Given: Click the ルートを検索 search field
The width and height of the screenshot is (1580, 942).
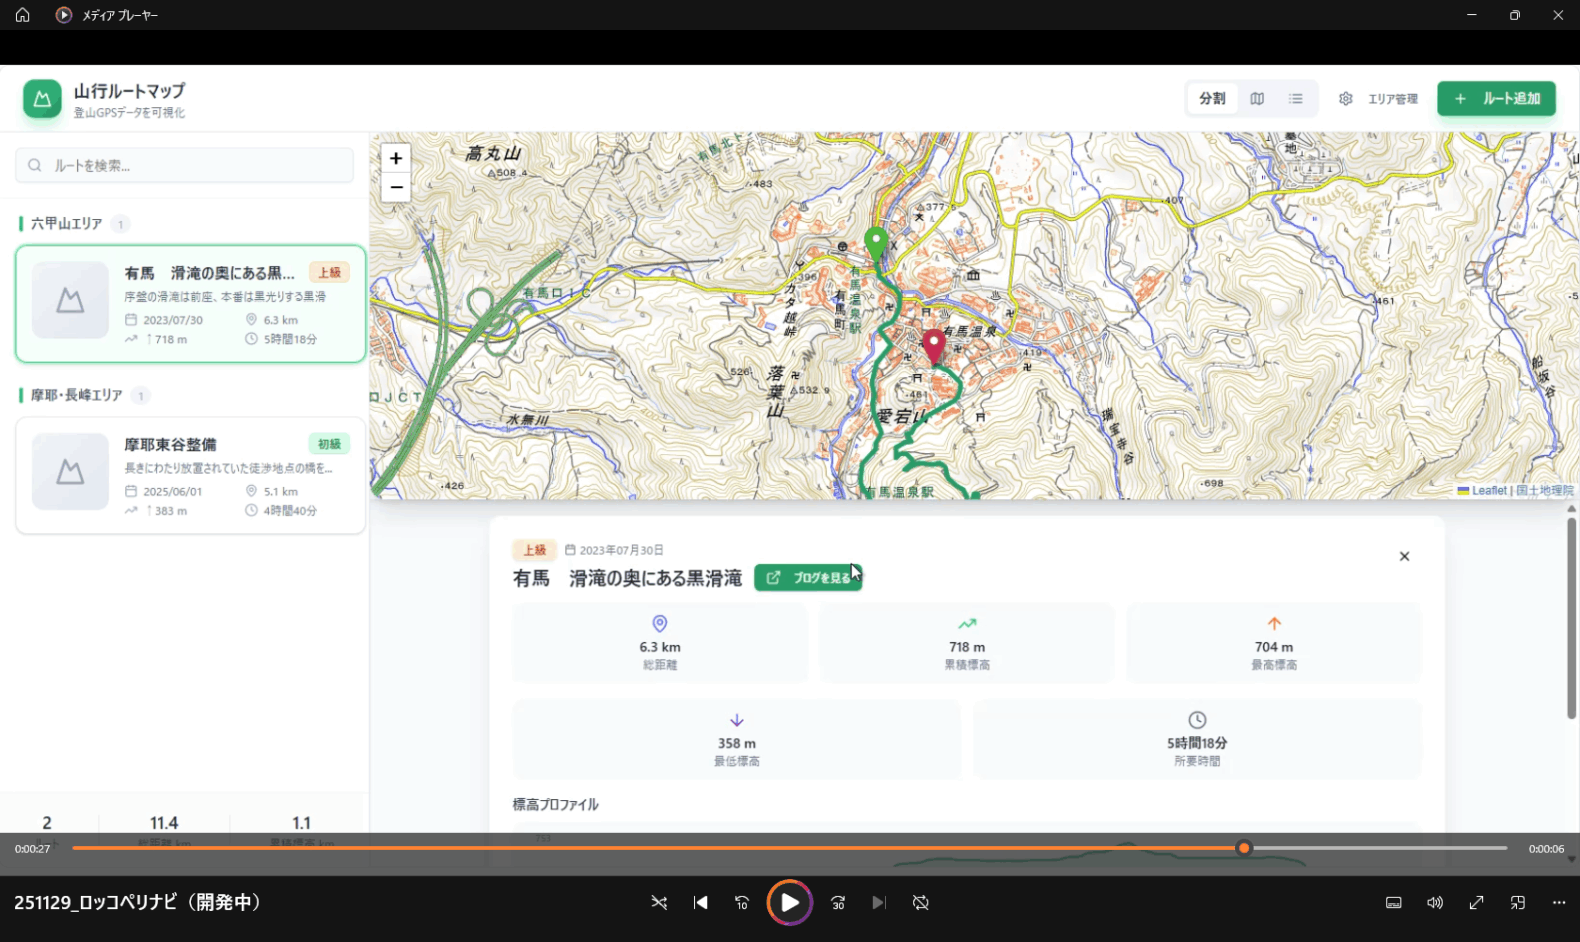Looking at the screenshot, I should 185,165.
